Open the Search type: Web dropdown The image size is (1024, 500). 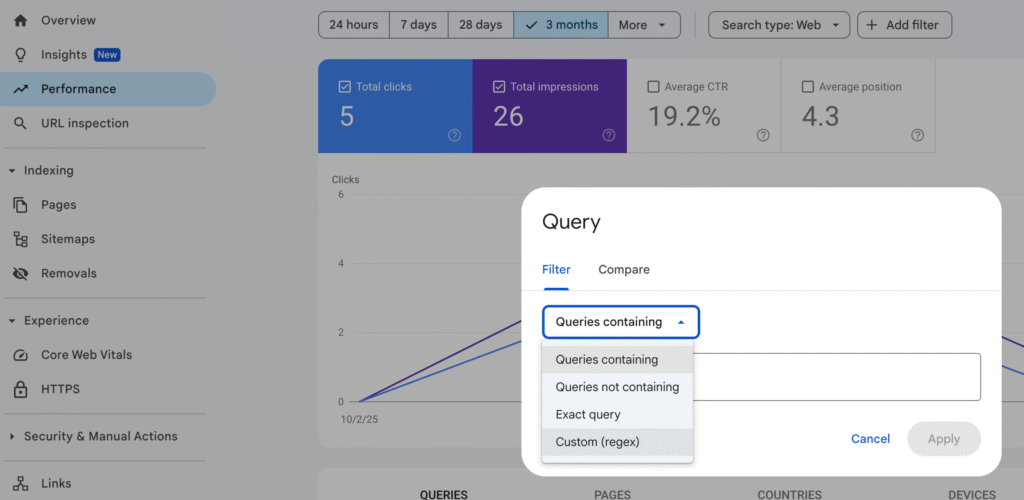[x=779, y=25]
